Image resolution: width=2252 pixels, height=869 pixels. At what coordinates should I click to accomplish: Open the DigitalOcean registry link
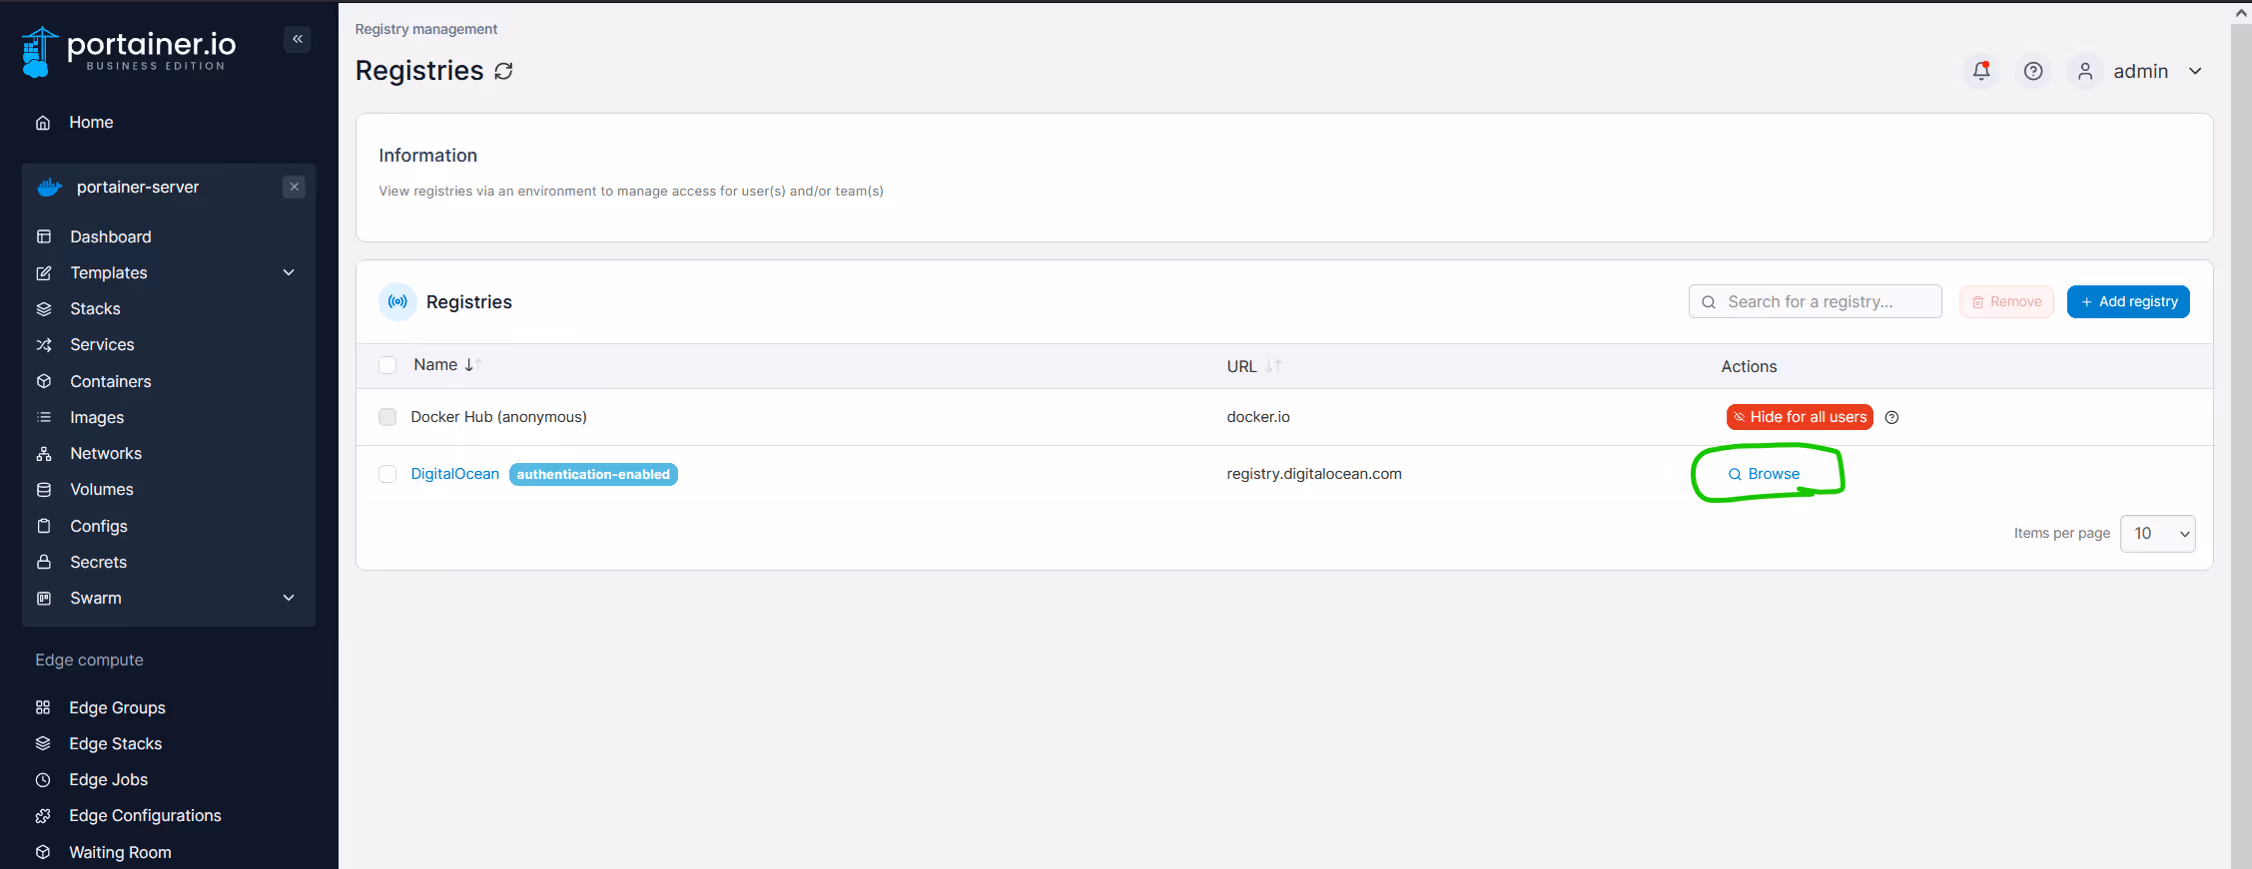[x=455, y=474]
